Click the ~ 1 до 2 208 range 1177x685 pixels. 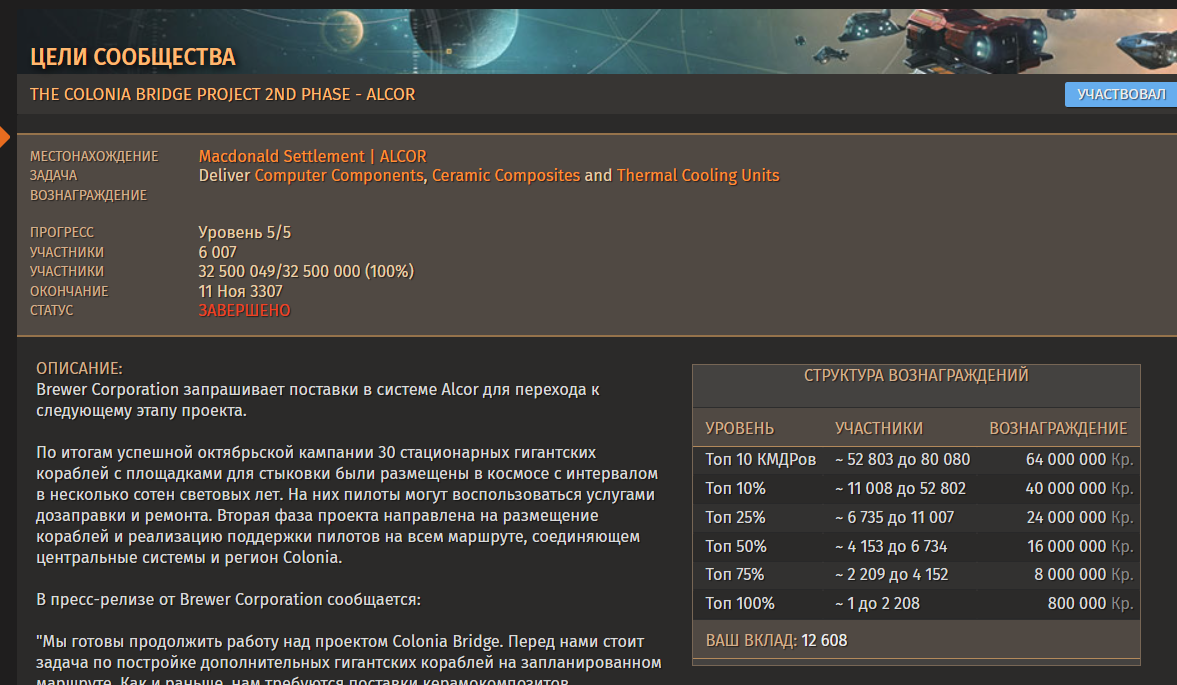877,603
